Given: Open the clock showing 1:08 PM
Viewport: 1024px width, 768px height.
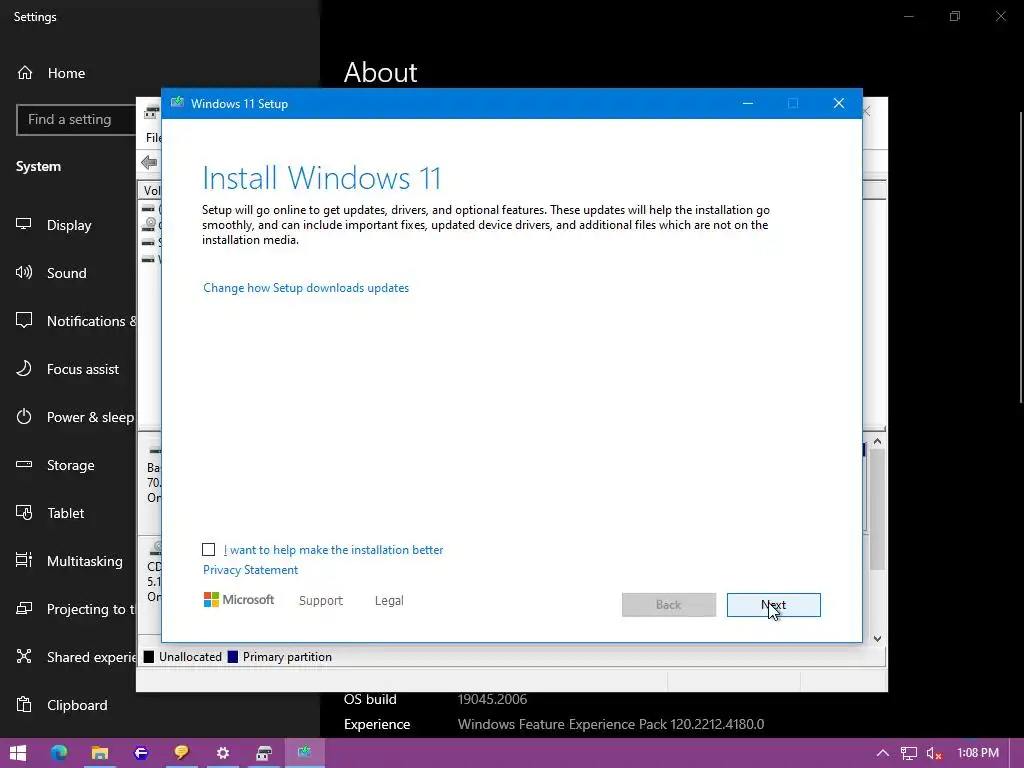Looking at the screenshot, I should pos(978,753).
